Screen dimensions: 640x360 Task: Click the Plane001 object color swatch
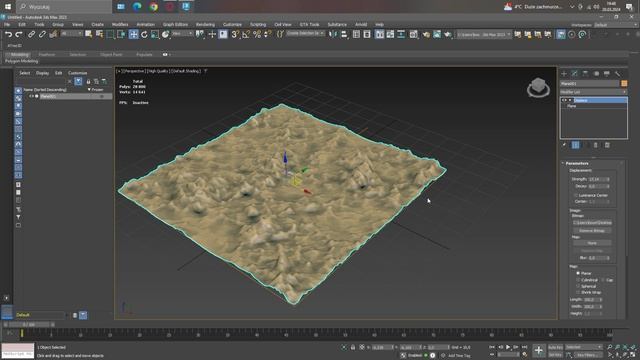(624, 84)
